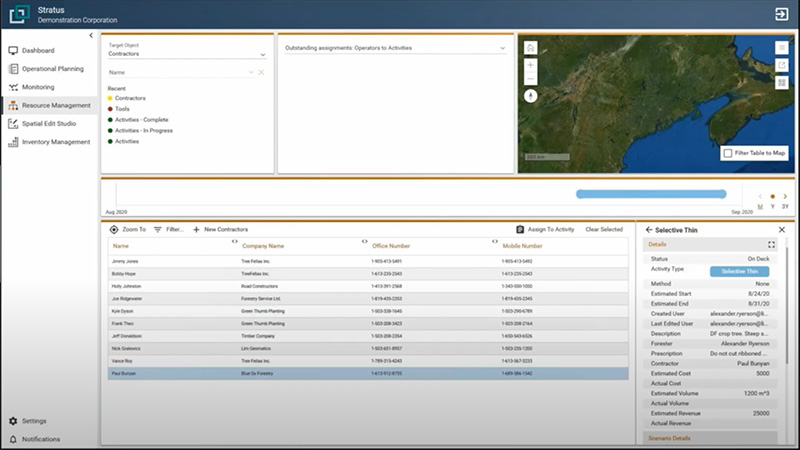Click the sign-out icon in header
The height and width of the screenshot is (450, 800).
tap(781, 14)
